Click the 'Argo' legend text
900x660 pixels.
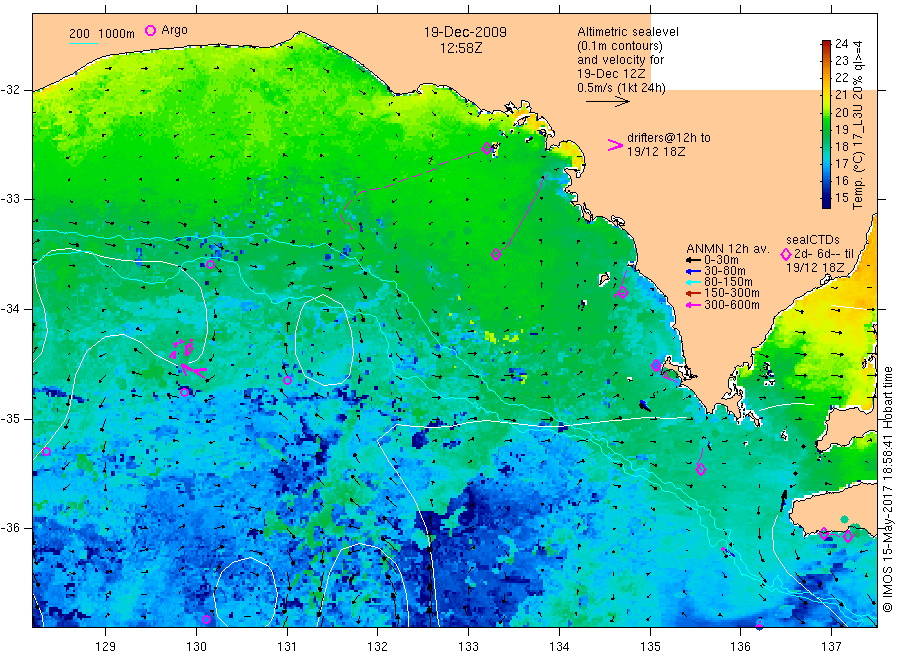174,30
